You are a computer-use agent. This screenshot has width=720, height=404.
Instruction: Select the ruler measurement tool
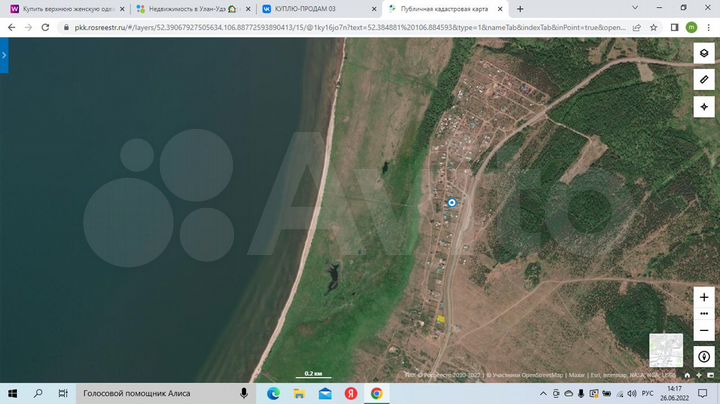pos(704,79)
